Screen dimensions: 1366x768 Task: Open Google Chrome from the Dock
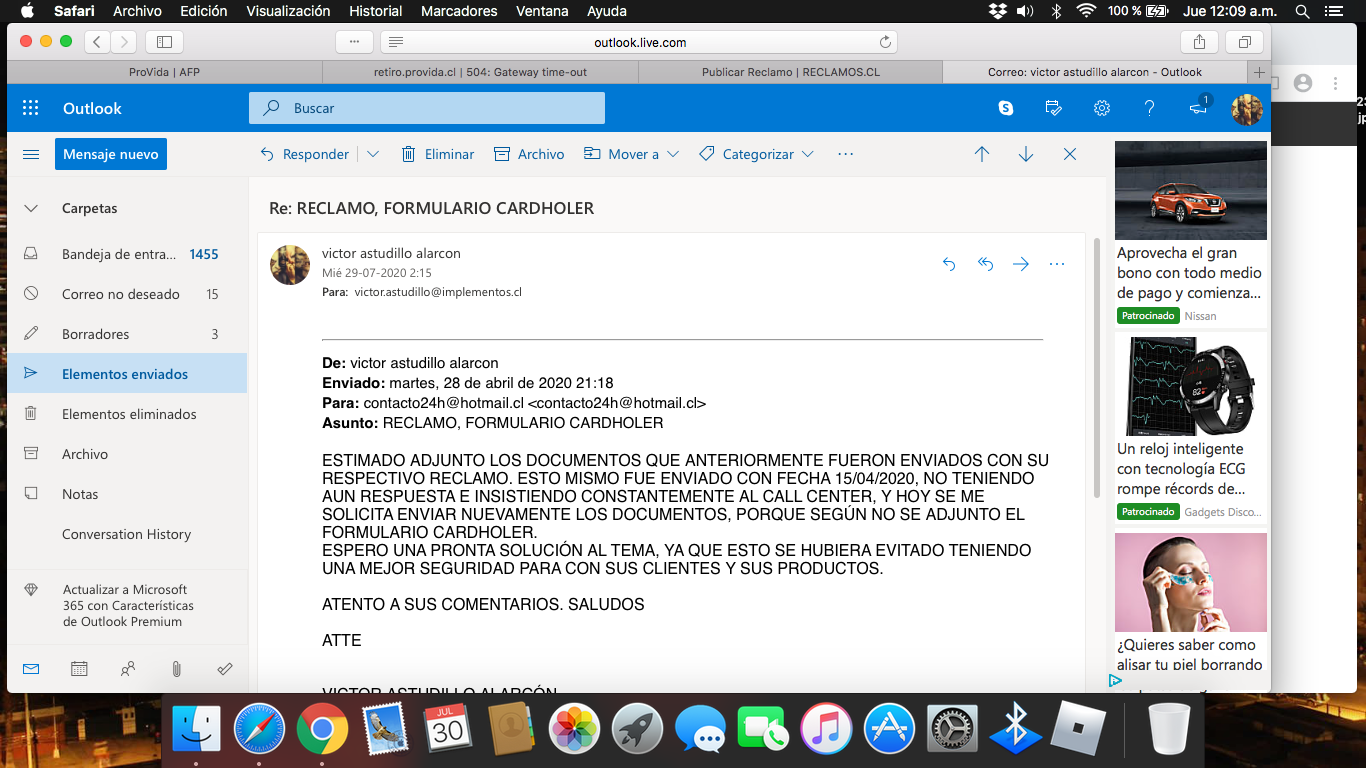[x=322, y=728]
